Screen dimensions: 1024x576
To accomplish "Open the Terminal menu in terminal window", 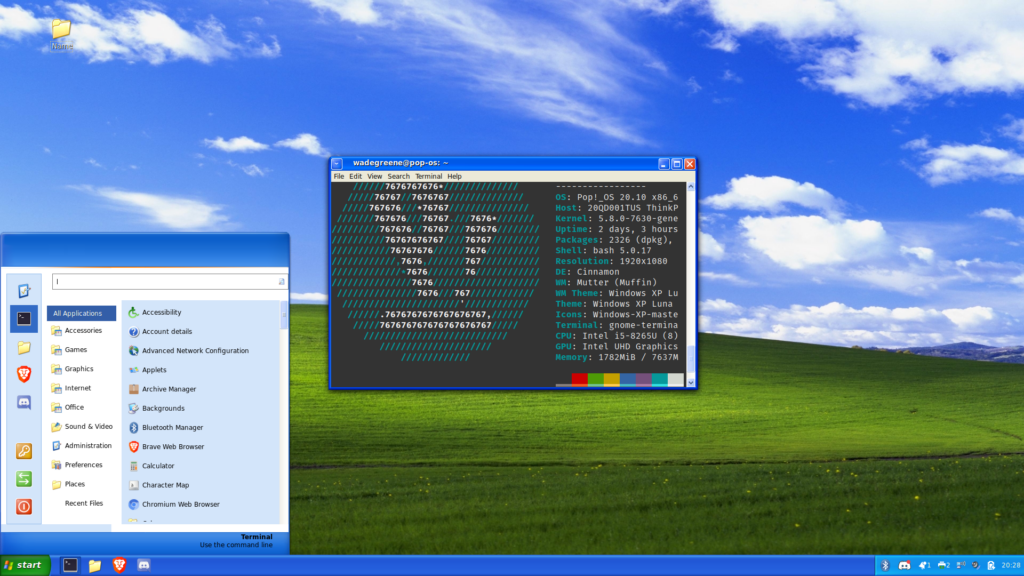I will tap(428, 176).
